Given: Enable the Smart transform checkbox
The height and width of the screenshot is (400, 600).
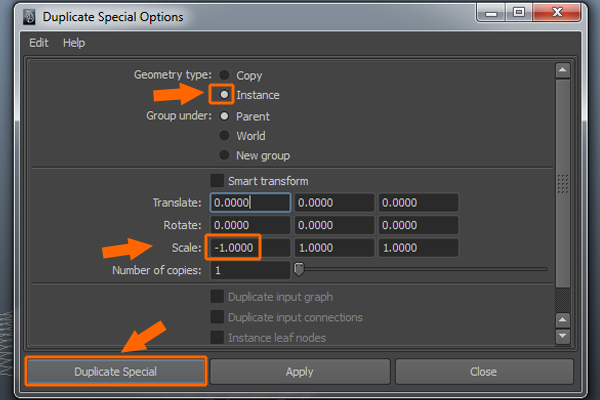Looking at the screenshot, I should point(217,180).
